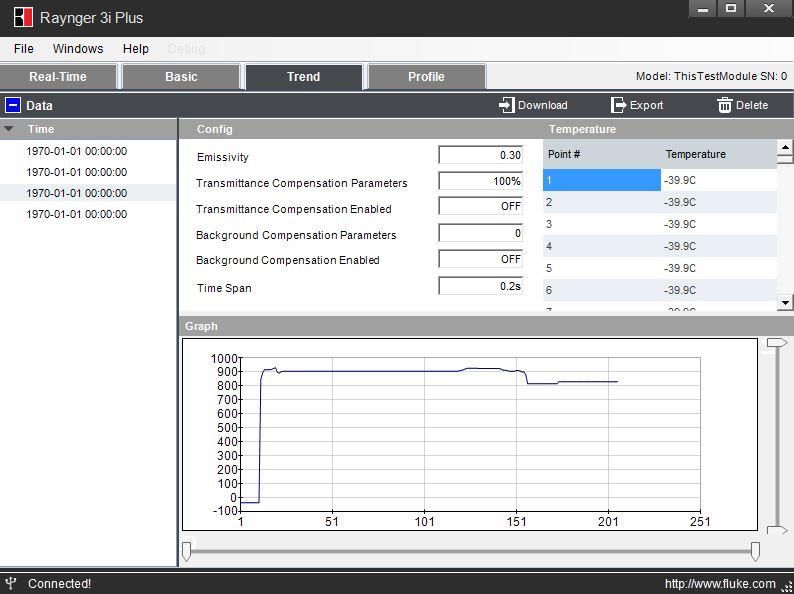Click the lower handle of vertical graph slider
This screenshot has width=794, height=594.
tap(777, 530)
